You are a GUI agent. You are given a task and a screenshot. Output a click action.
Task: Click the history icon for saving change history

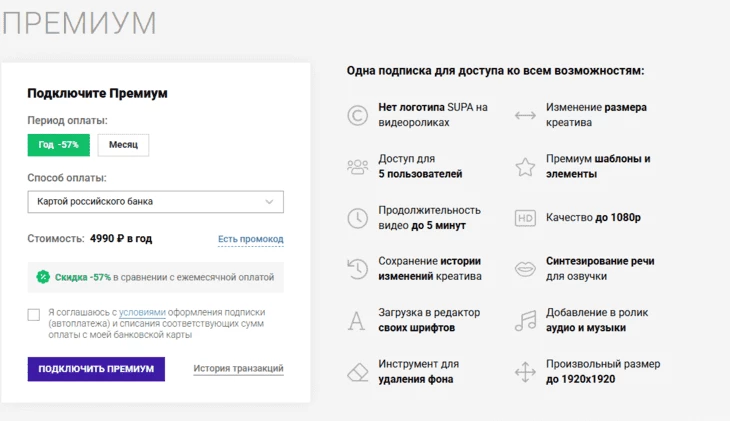[357, 269]
